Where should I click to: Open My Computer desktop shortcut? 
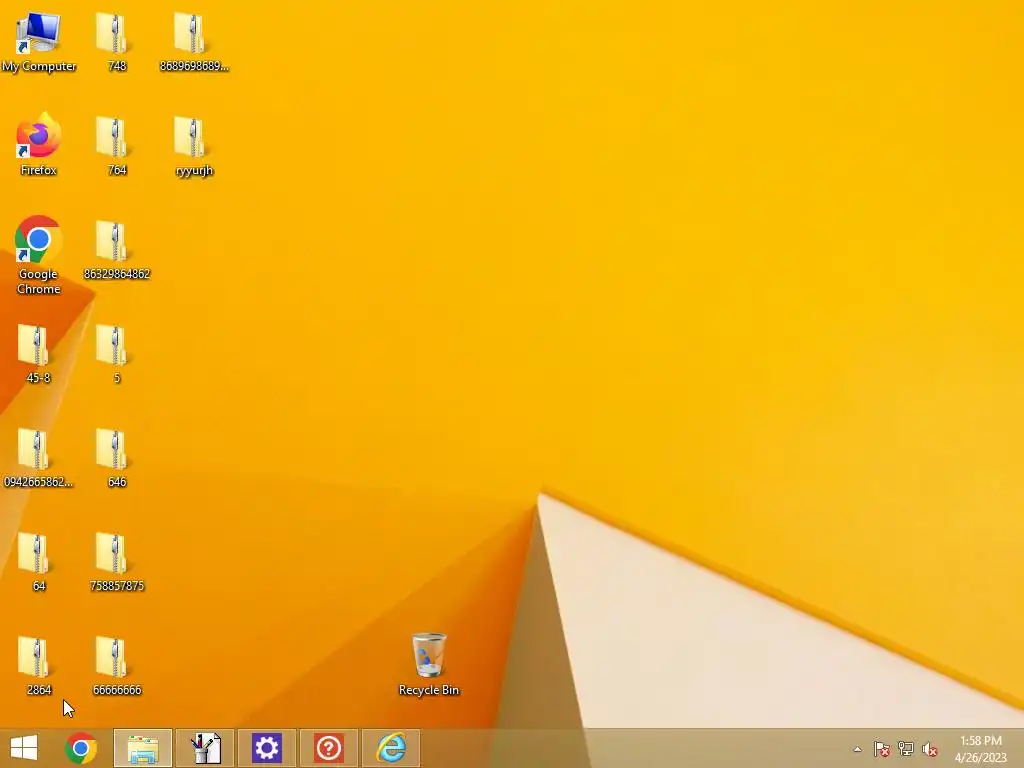click(x=39, y=42)
